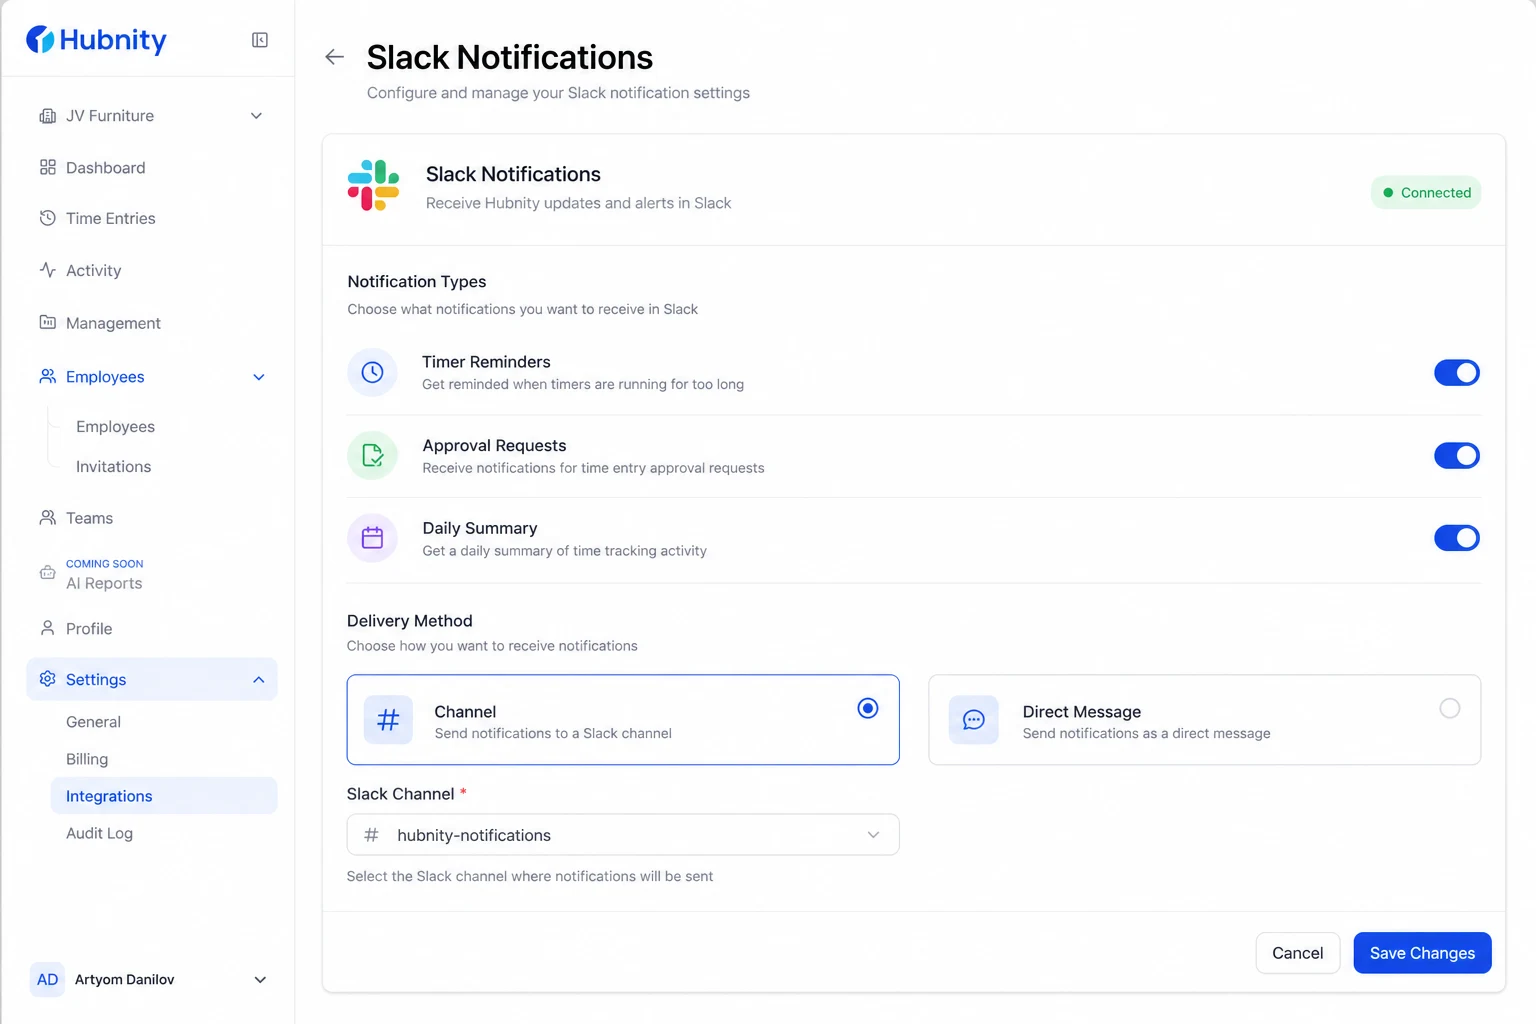Image resolution: width=1536 pixels, height=1024 pixels.
Task: Click the Hubnity logo
Action: click(96, 40)
